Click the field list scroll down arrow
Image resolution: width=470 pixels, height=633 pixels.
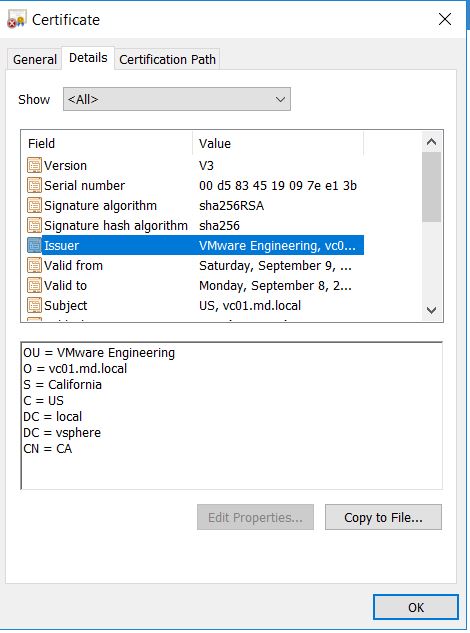click(431, 310)
